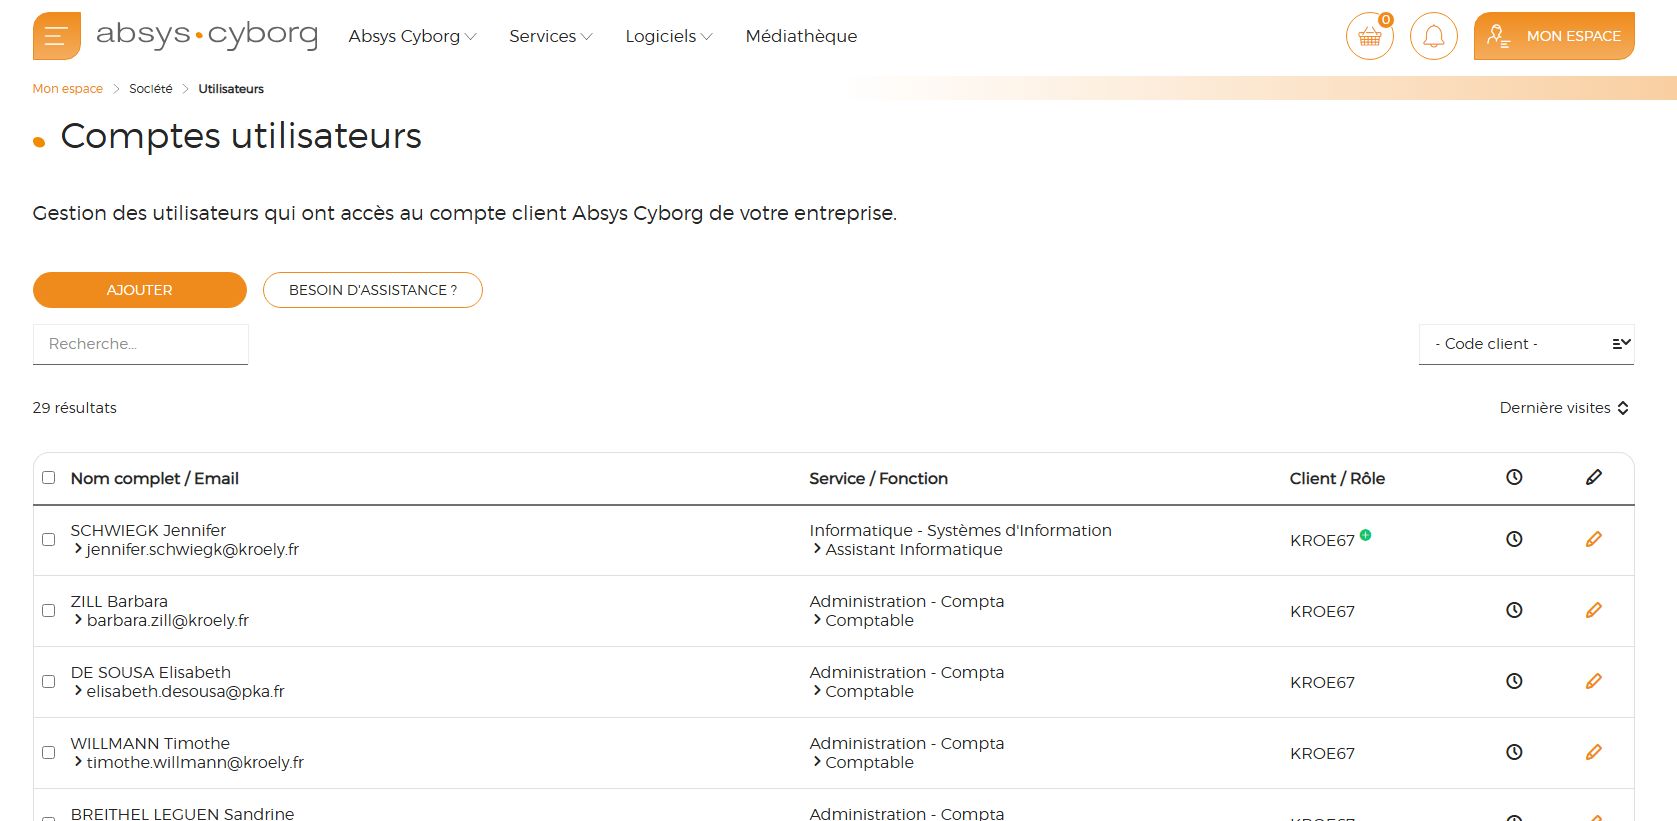Click the name BREITHEL LEGUEN Sandrine
1677x821 pixels.
(182, 813)
